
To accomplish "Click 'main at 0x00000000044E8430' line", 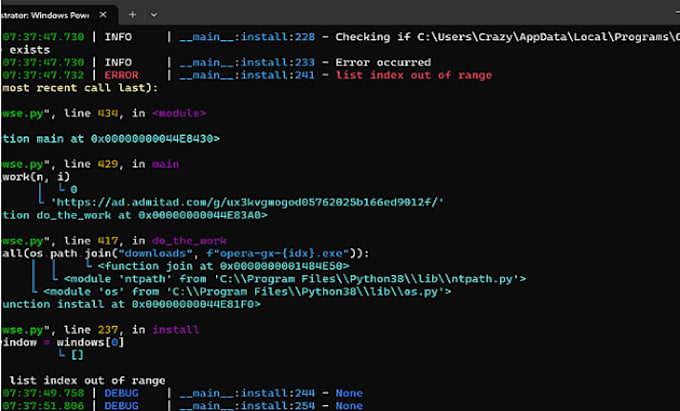I will point(111,139).
